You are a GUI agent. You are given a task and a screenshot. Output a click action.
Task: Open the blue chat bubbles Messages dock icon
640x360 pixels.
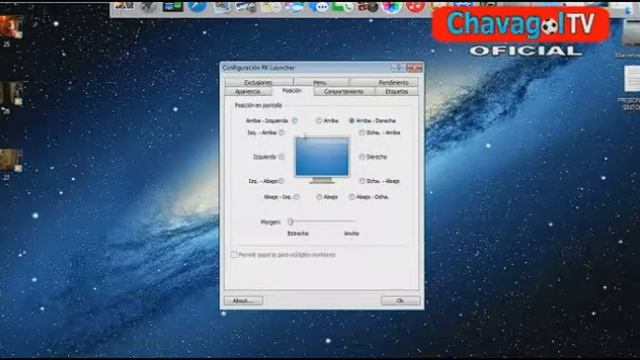tap(318, 6)
